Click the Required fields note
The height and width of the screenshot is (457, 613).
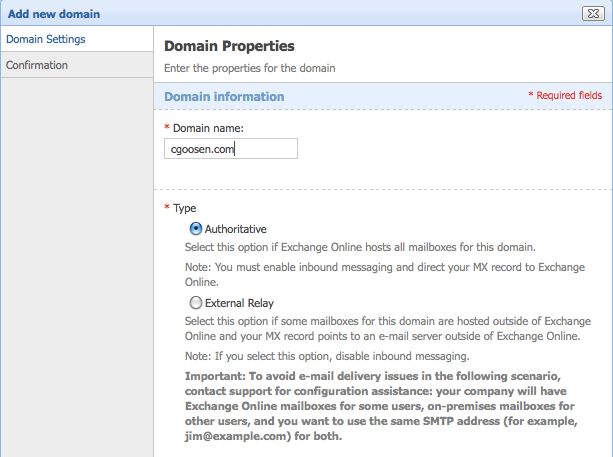pyautogui.click(x=565, y=95)
